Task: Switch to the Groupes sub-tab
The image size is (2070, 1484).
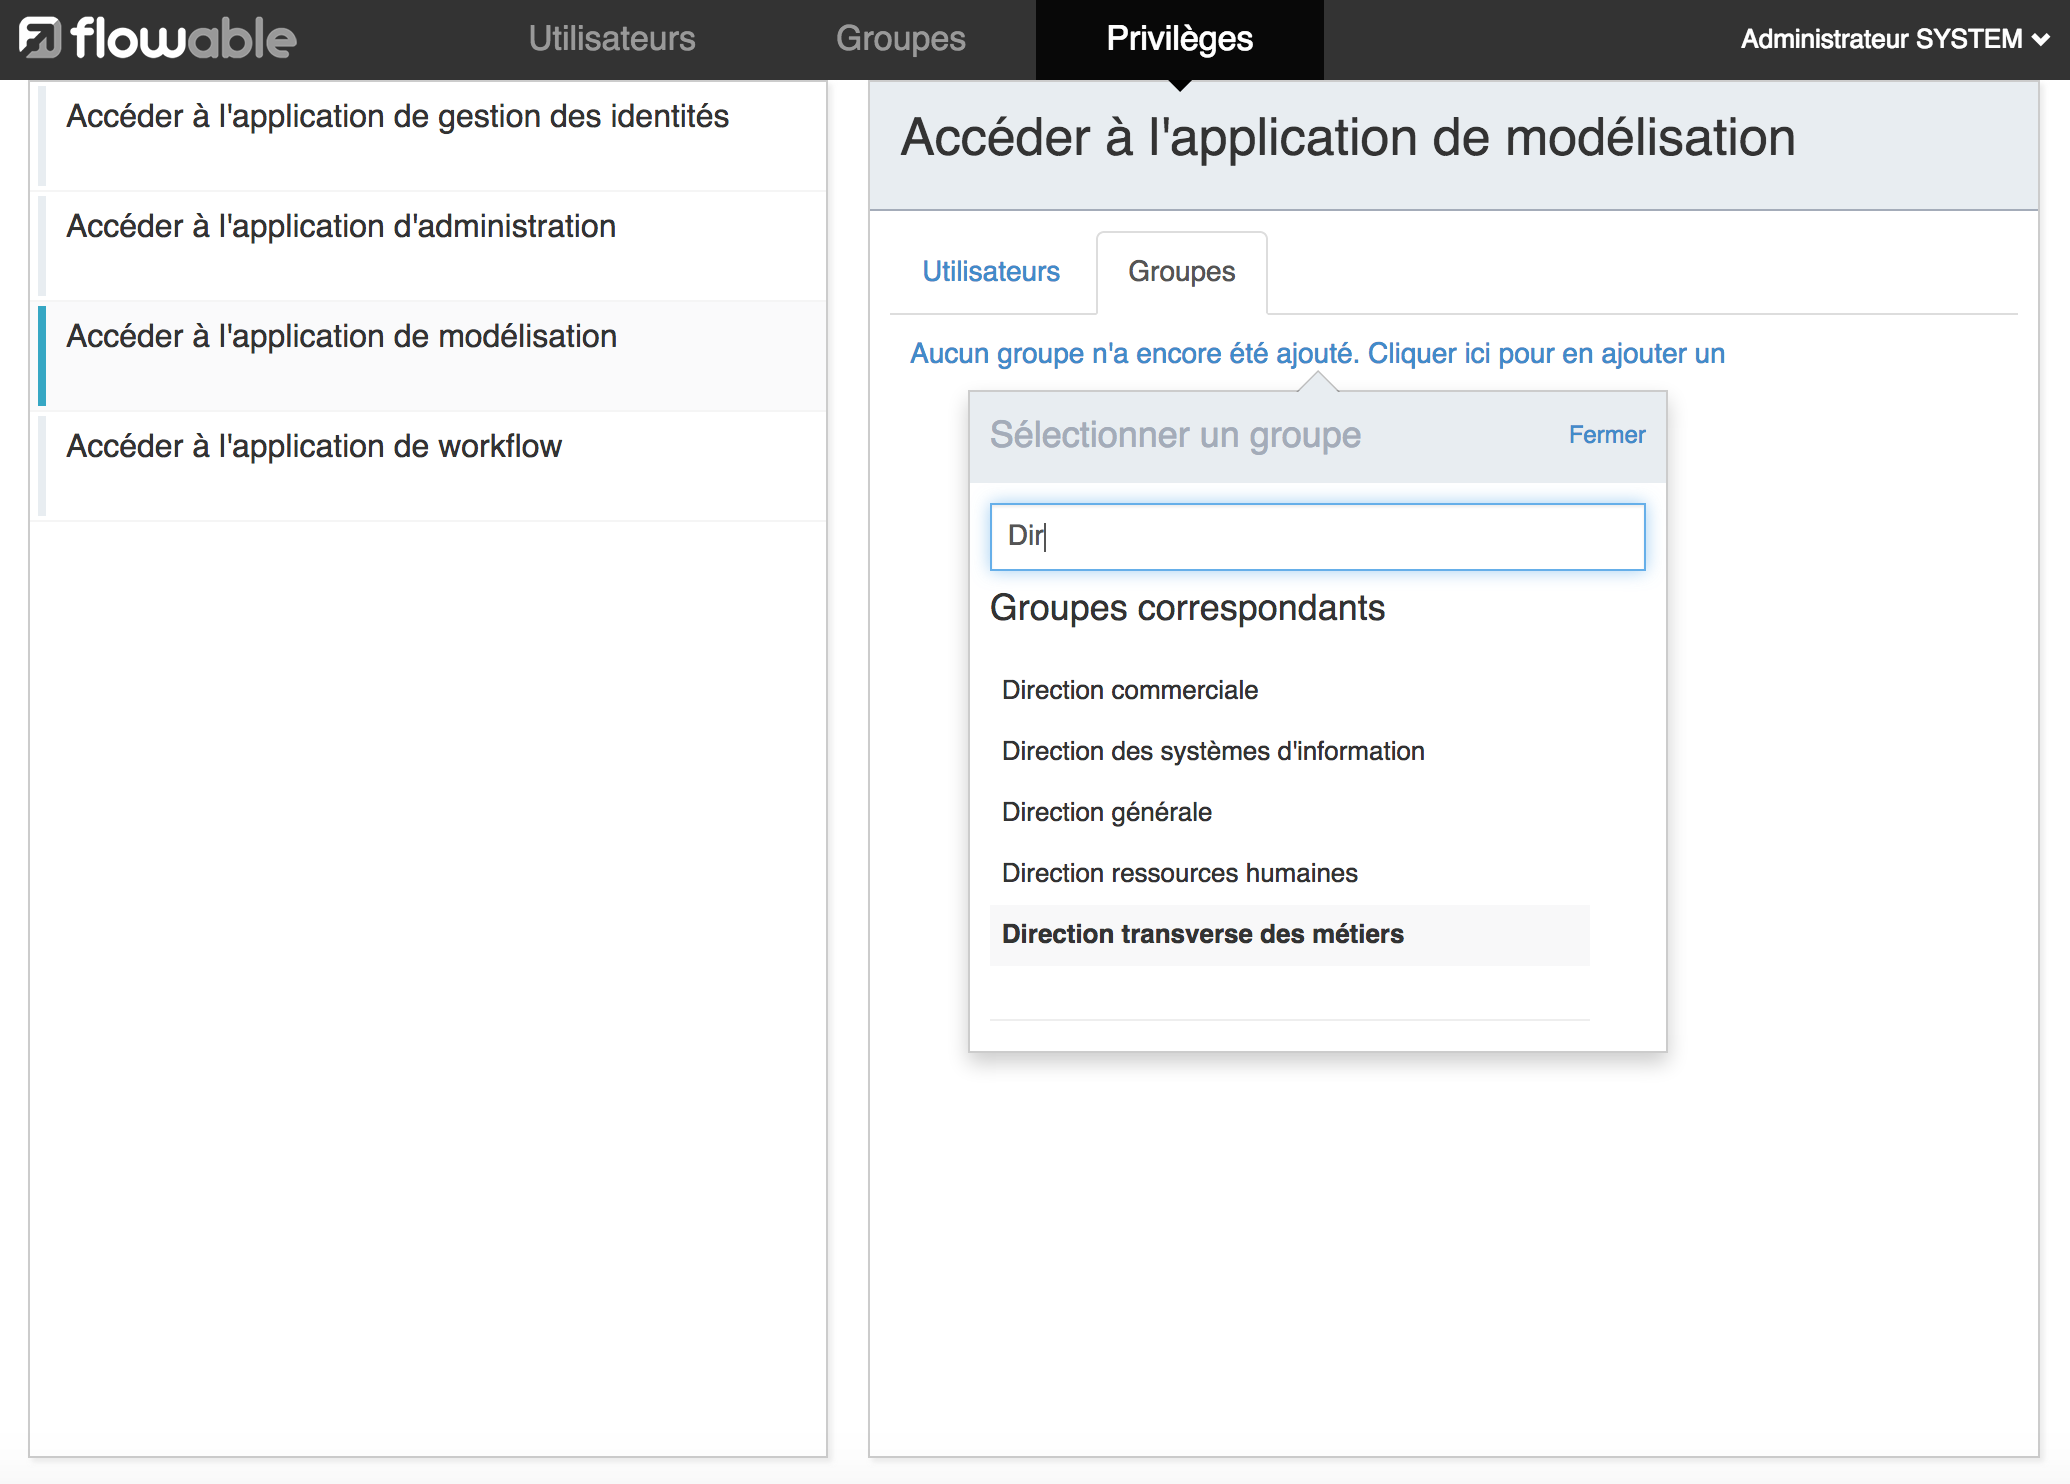Action: point(1182,272)
